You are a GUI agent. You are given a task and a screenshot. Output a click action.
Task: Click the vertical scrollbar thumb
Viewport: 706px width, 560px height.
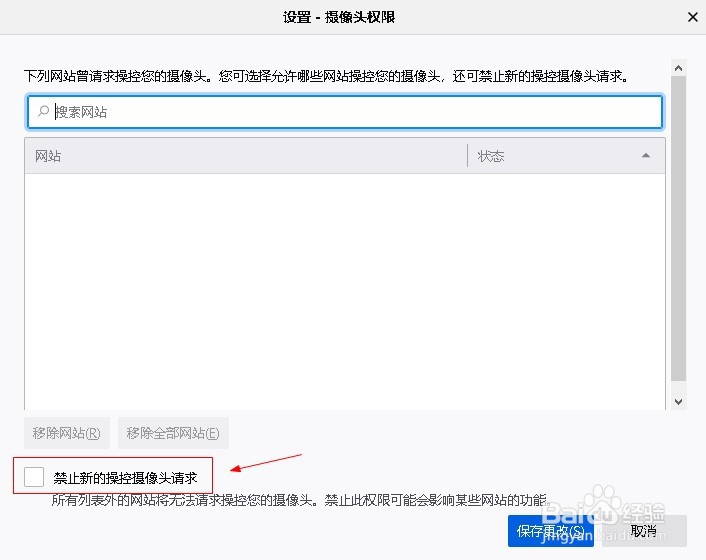coord(679,229)
